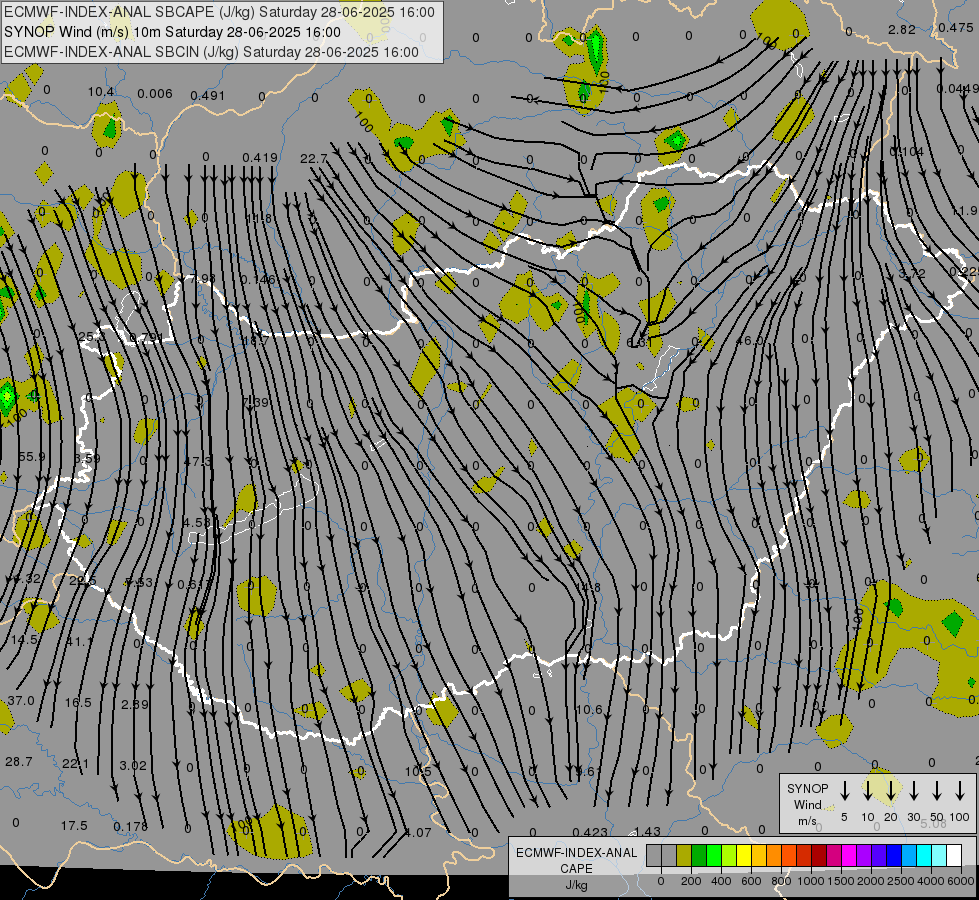979x900 pixels.
Task: Click the map value 0.419
Action: coord(260,157)
